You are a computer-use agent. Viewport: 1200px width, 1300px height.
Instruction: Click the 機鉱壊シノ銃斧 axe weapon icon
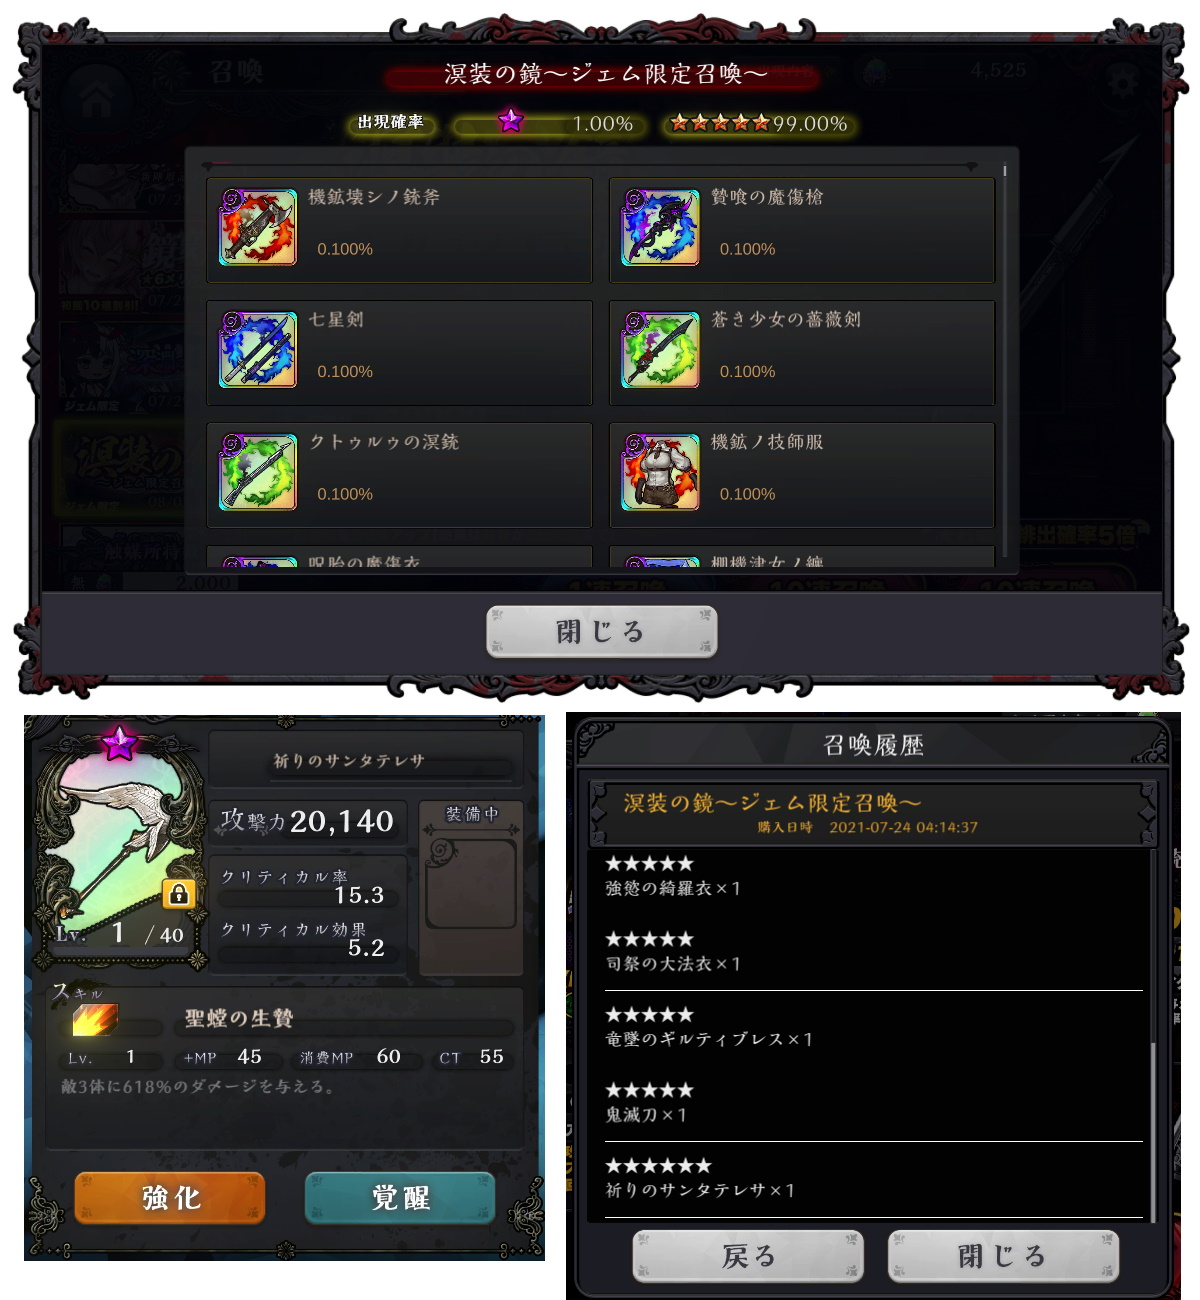258,227
